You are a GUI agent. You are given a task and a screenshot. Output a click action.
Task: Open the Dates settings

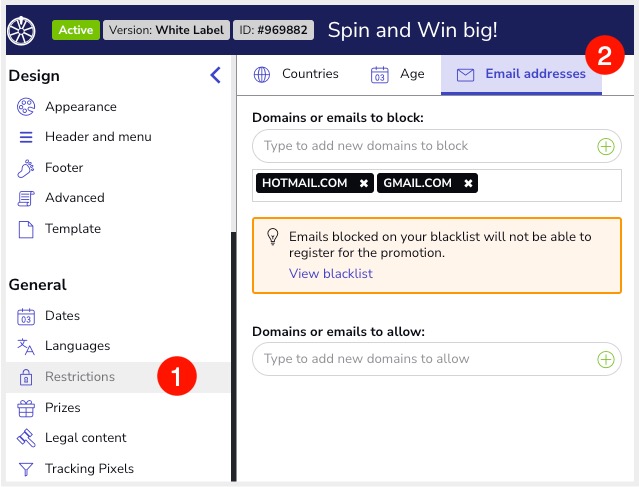pyautogui.click(x=62, y=316)
